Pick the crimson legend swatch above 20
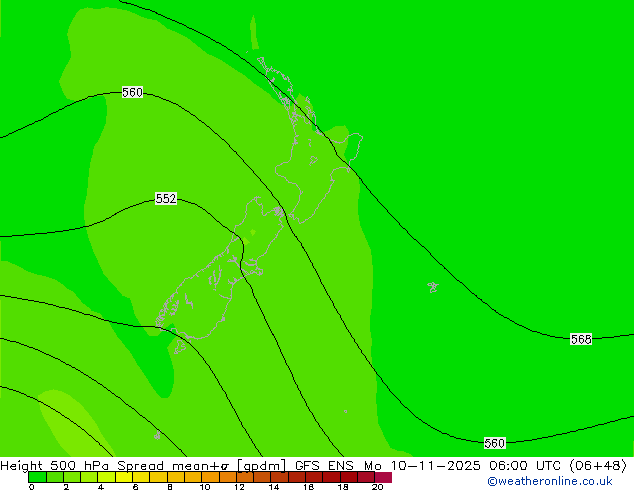Screen dimensions: 634x490 pyautogui.click(x=383, y=477)
